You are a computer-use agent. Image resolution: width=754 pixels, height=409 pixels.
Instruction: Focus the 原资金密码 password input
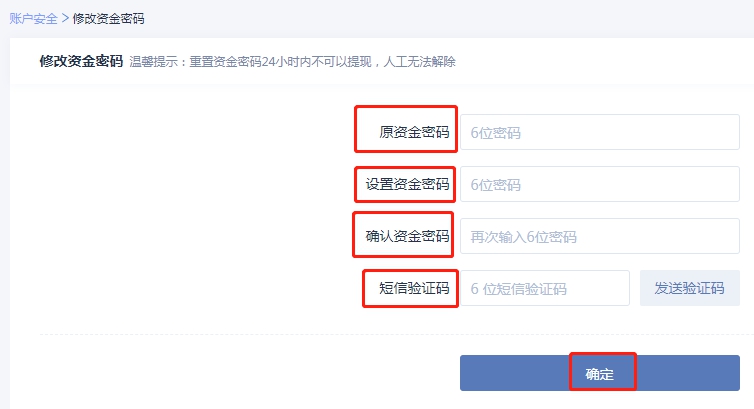[598, 132]
